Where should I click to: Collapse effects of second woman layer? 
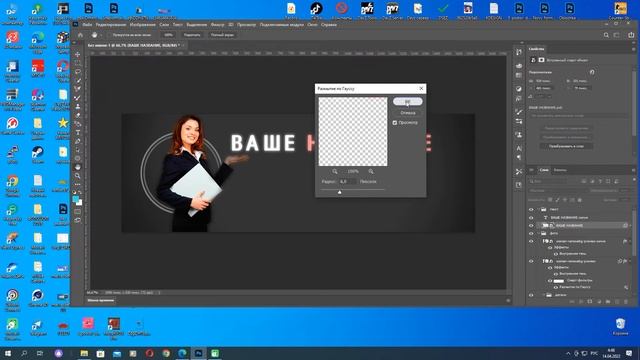(x=629, y=261)
